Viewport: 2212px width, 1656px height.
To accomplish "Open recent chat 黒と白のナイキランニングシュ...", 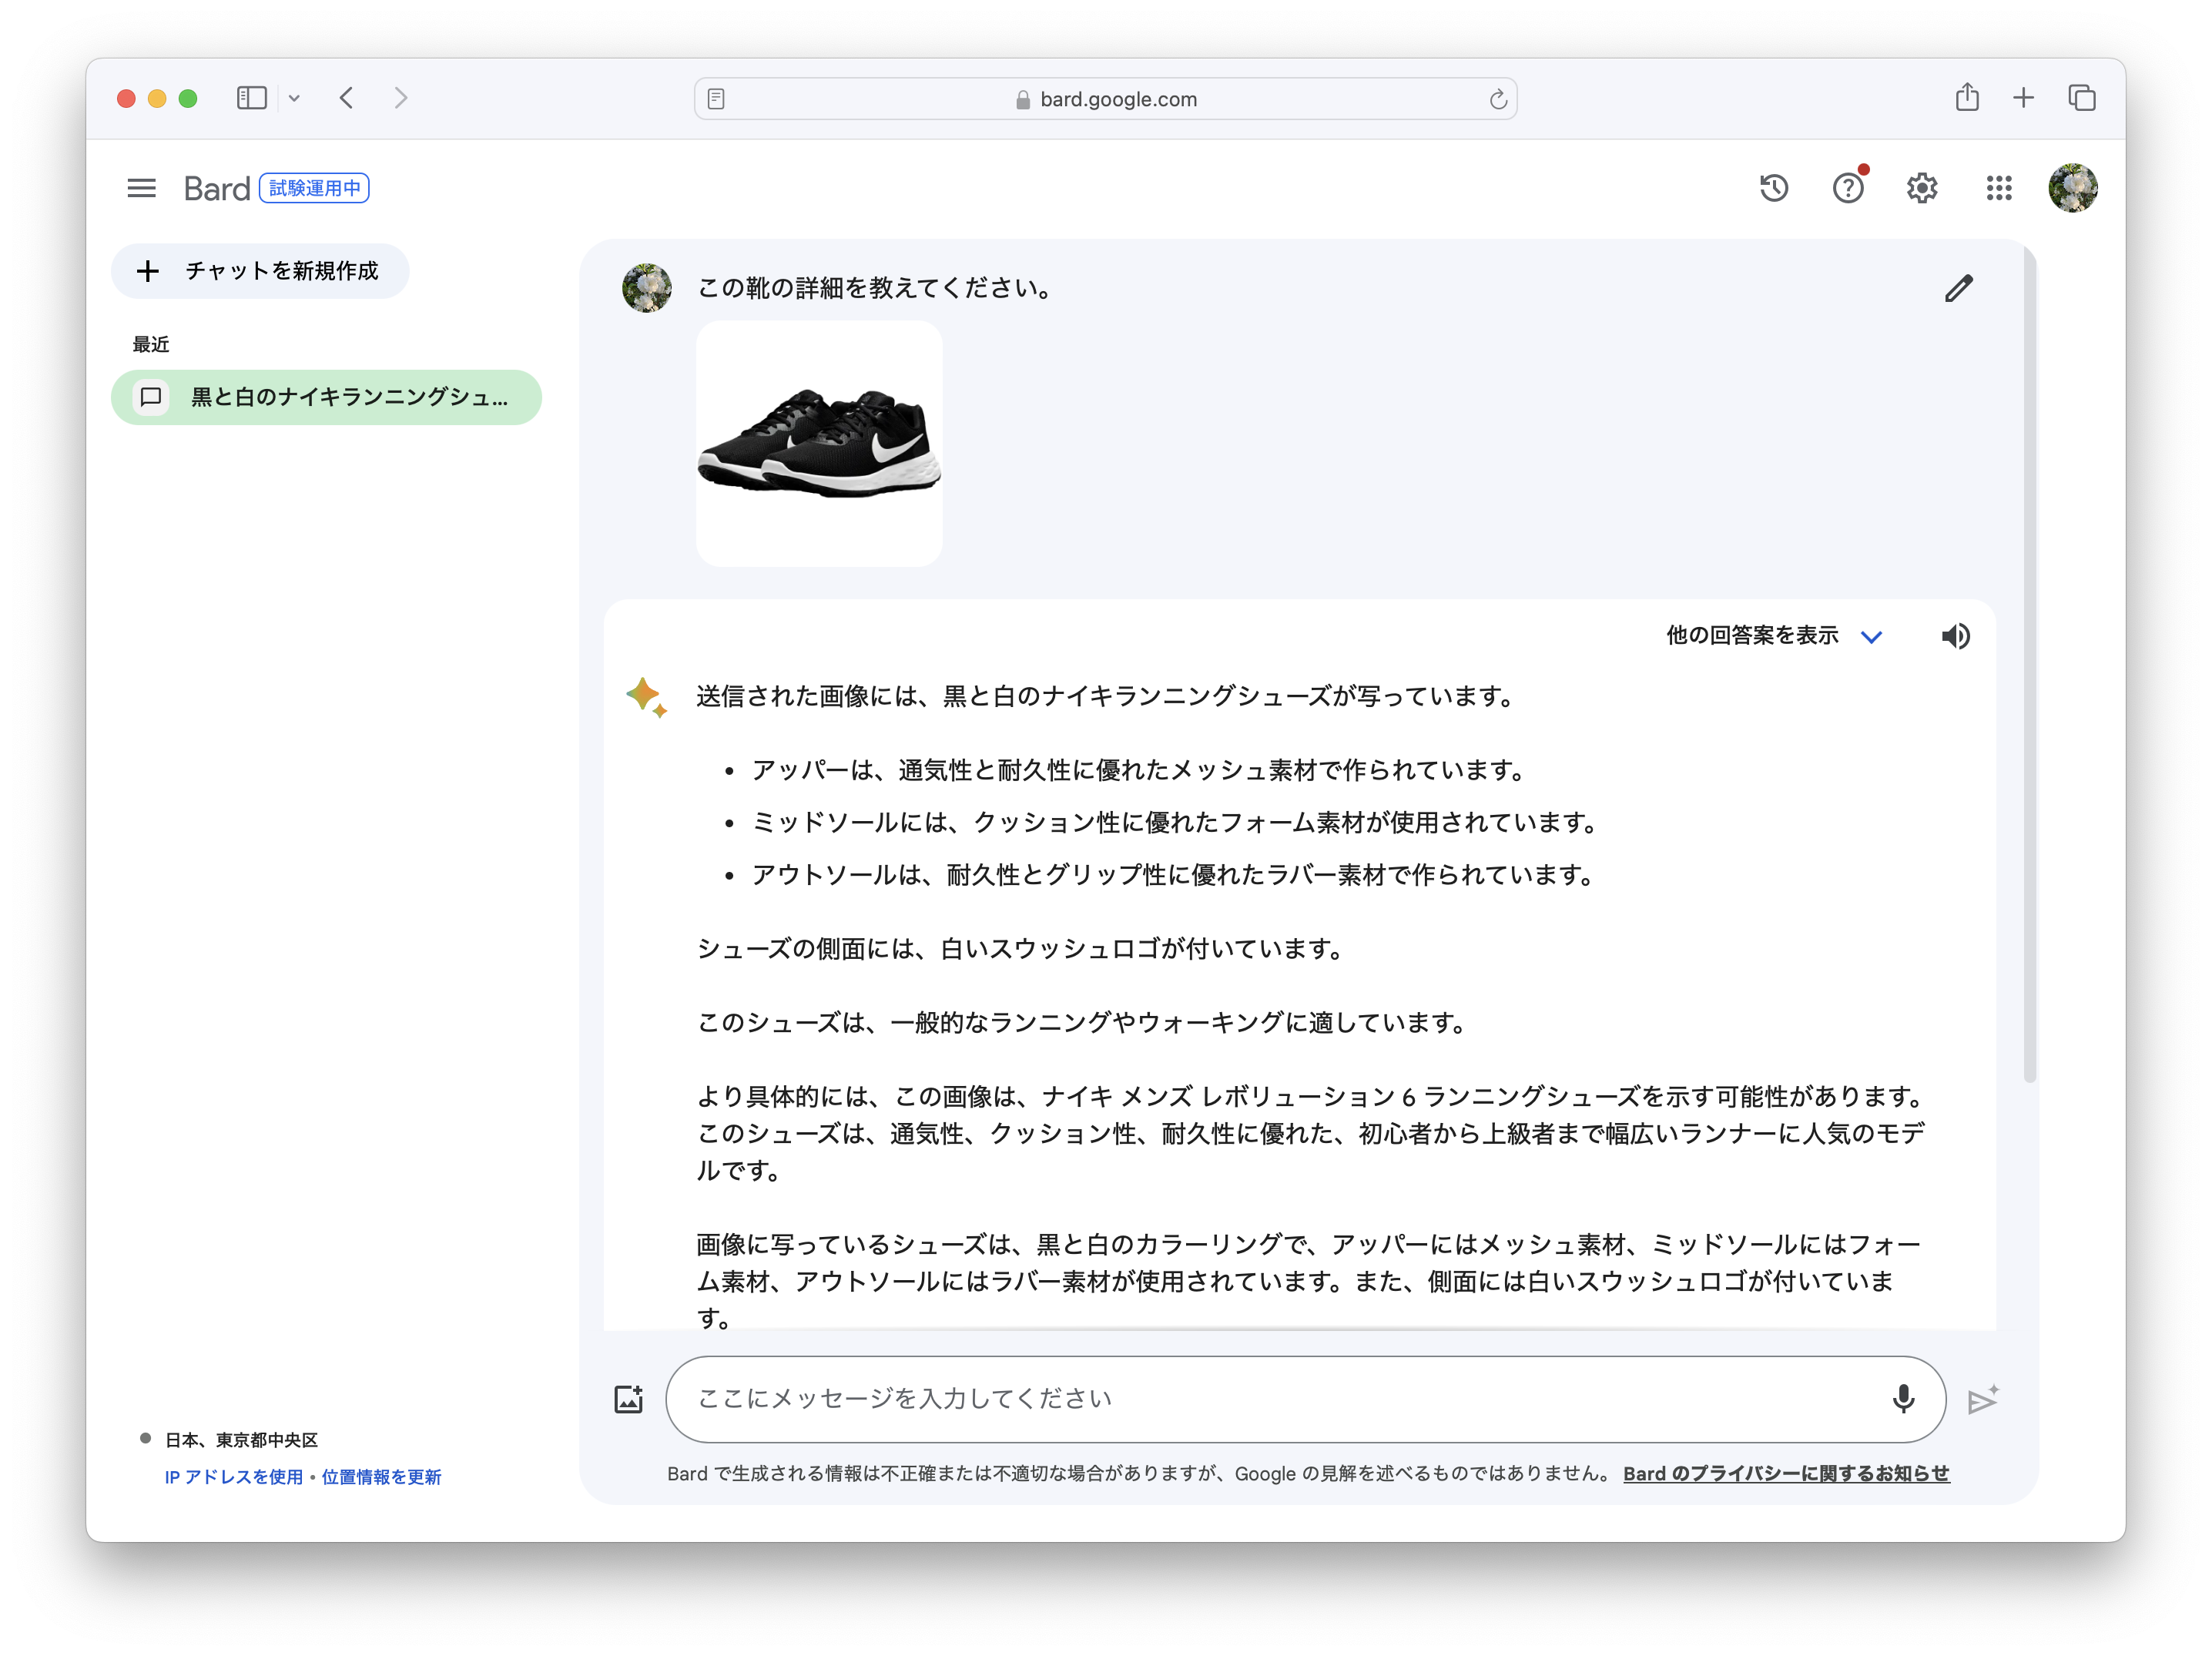I will pos(326,397).
